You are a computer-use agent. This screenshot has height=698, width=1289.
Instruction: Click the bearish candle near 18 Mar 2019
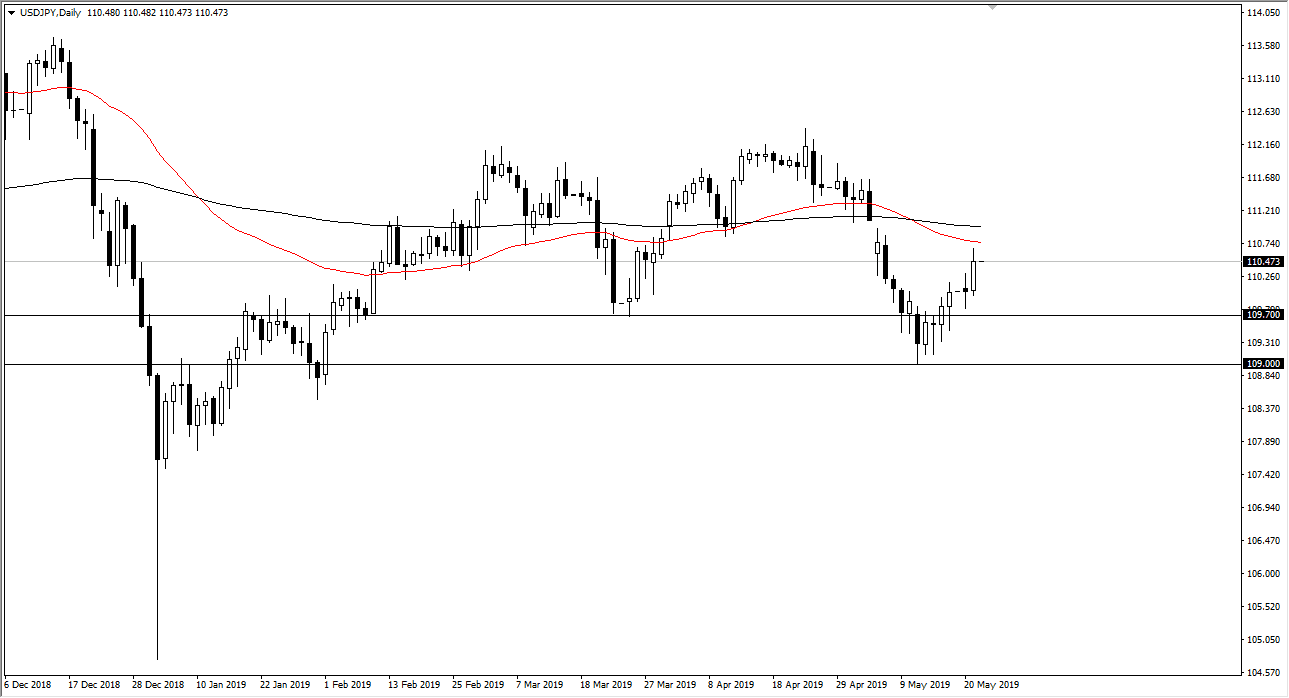[x=613, y=270]
